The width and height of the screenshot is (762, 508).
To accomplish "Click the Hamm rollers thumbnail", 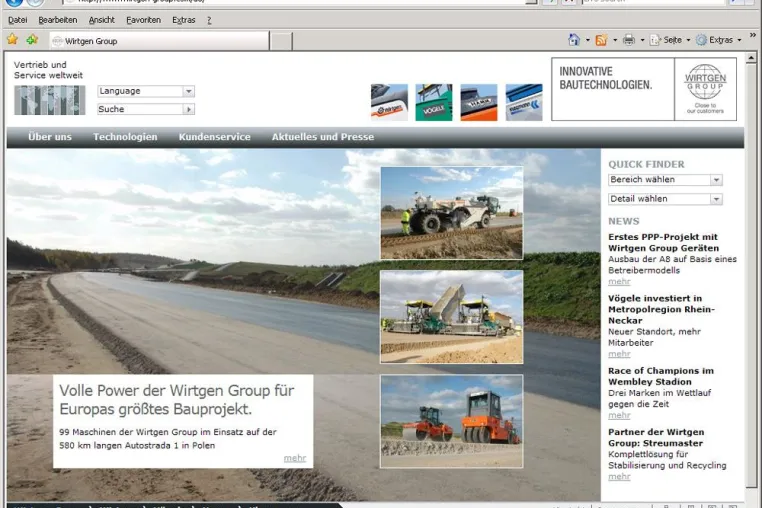I will point(451,421).
